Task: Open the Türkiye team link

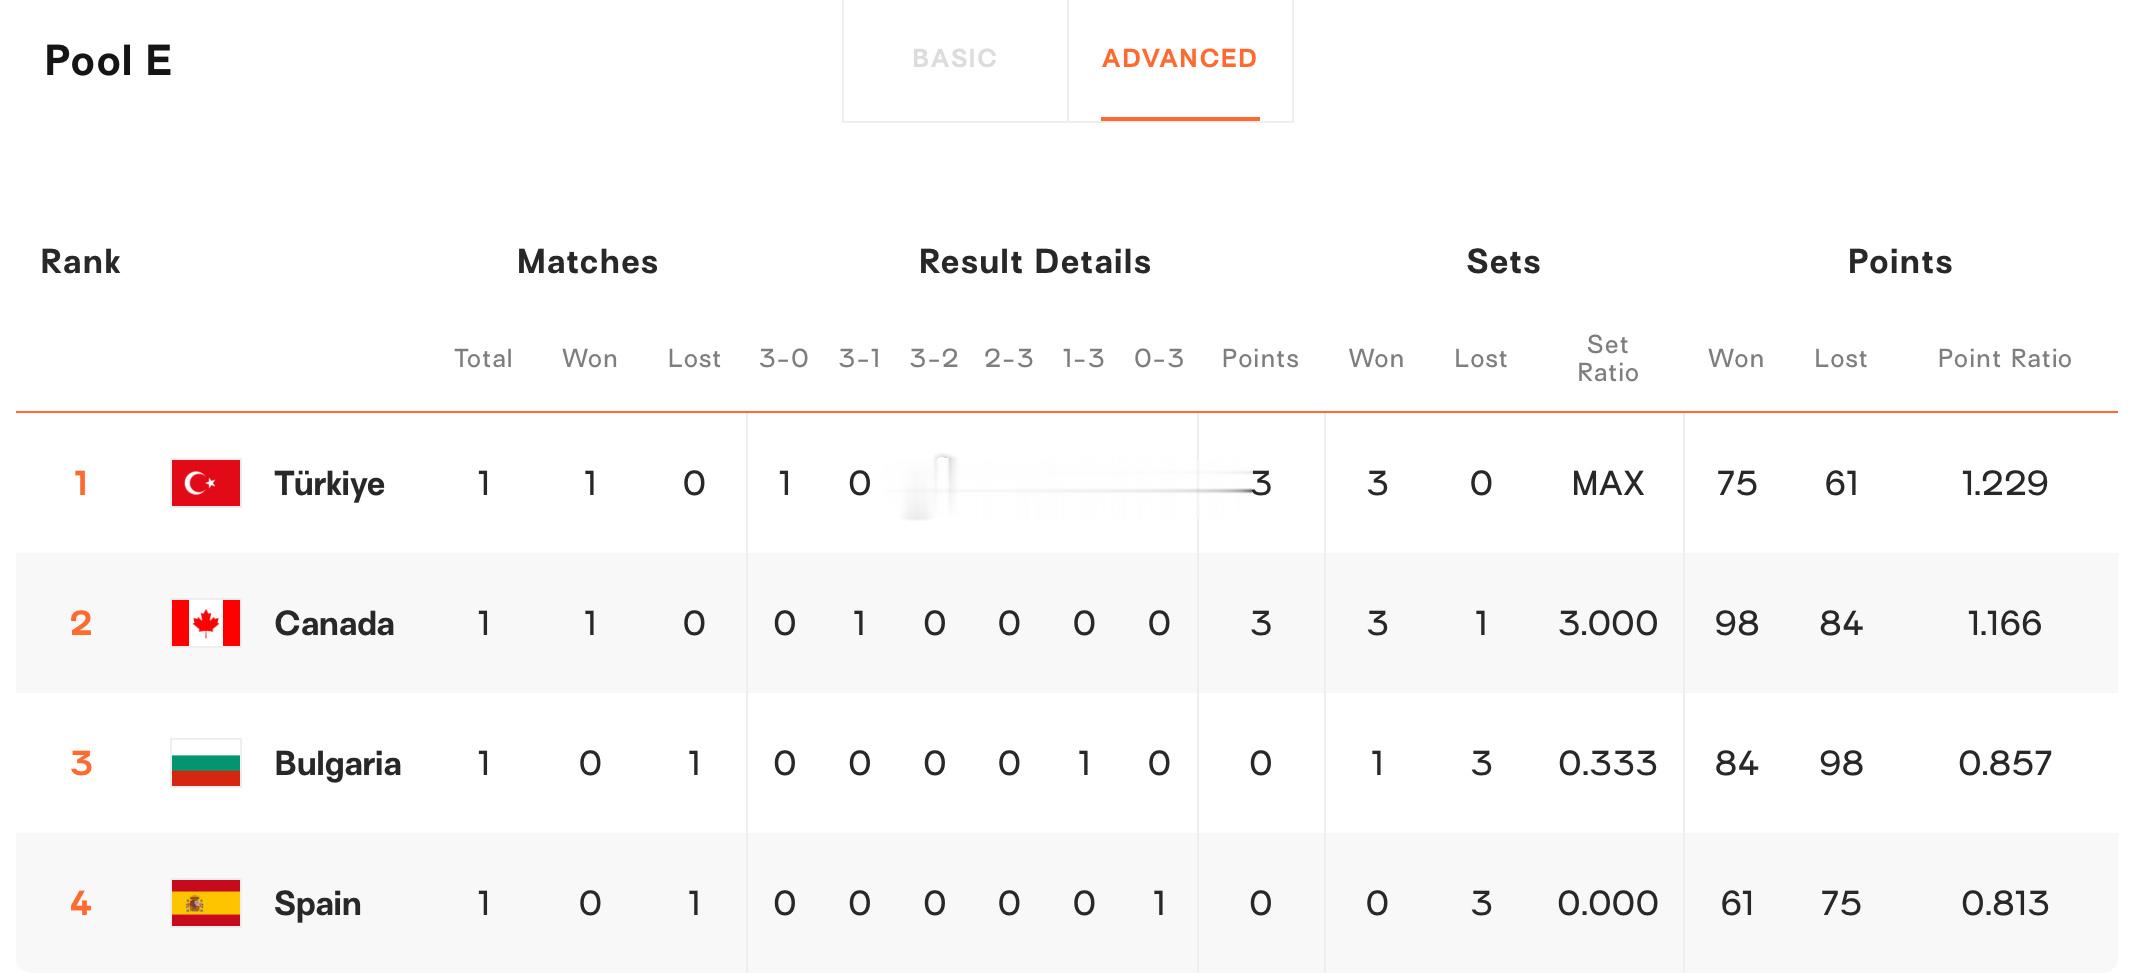Action: [329, 484]
